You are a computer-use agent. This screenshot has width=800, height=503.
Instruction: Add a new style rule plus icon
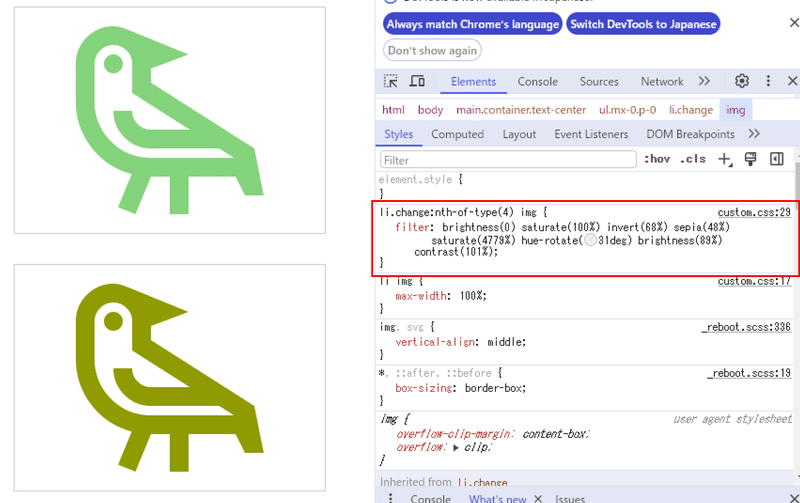(725, 160)
